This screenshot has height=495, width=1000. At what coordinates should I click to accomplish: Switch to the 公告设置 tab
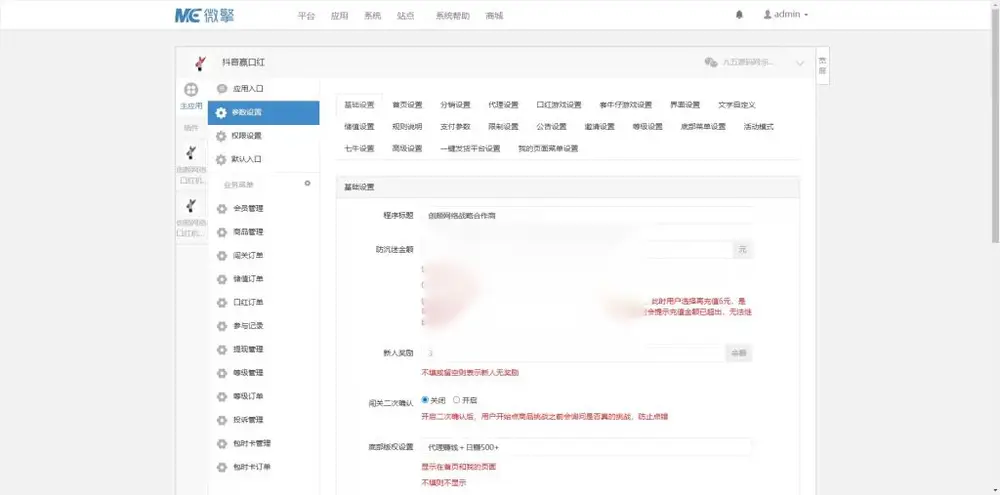coord(552,127)
